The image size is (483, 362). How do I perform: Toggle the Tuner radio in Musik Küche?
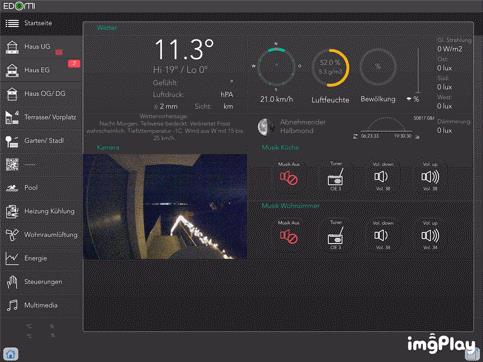[336, 178]
